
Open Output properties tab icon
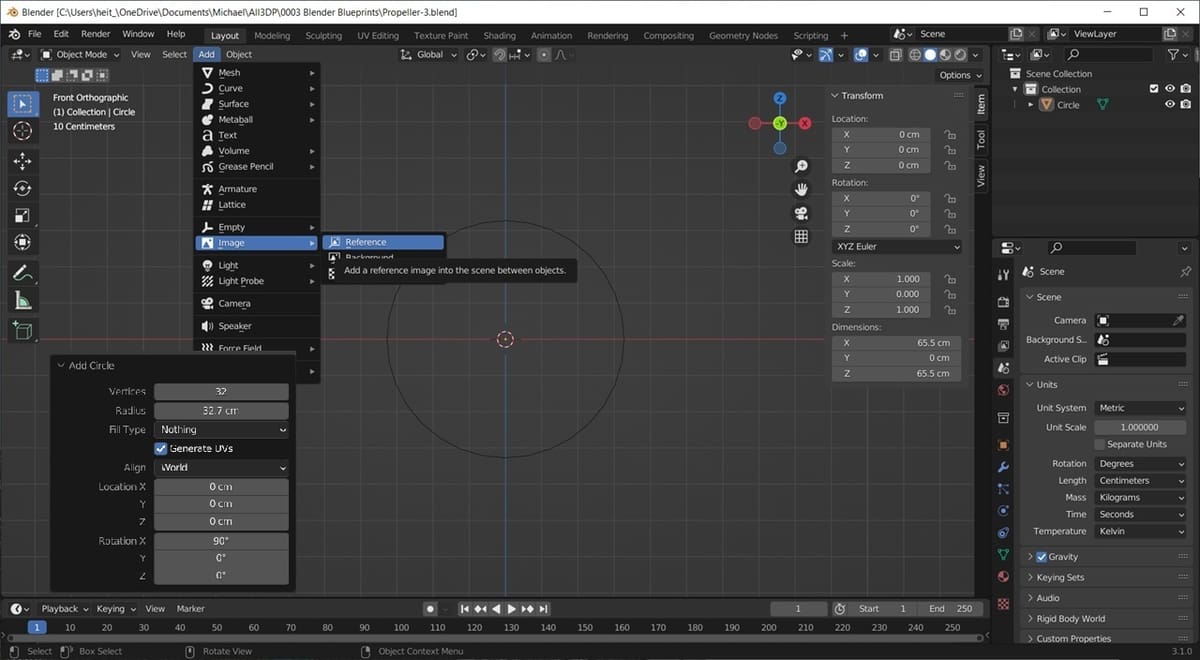(x=1003, y=323)
